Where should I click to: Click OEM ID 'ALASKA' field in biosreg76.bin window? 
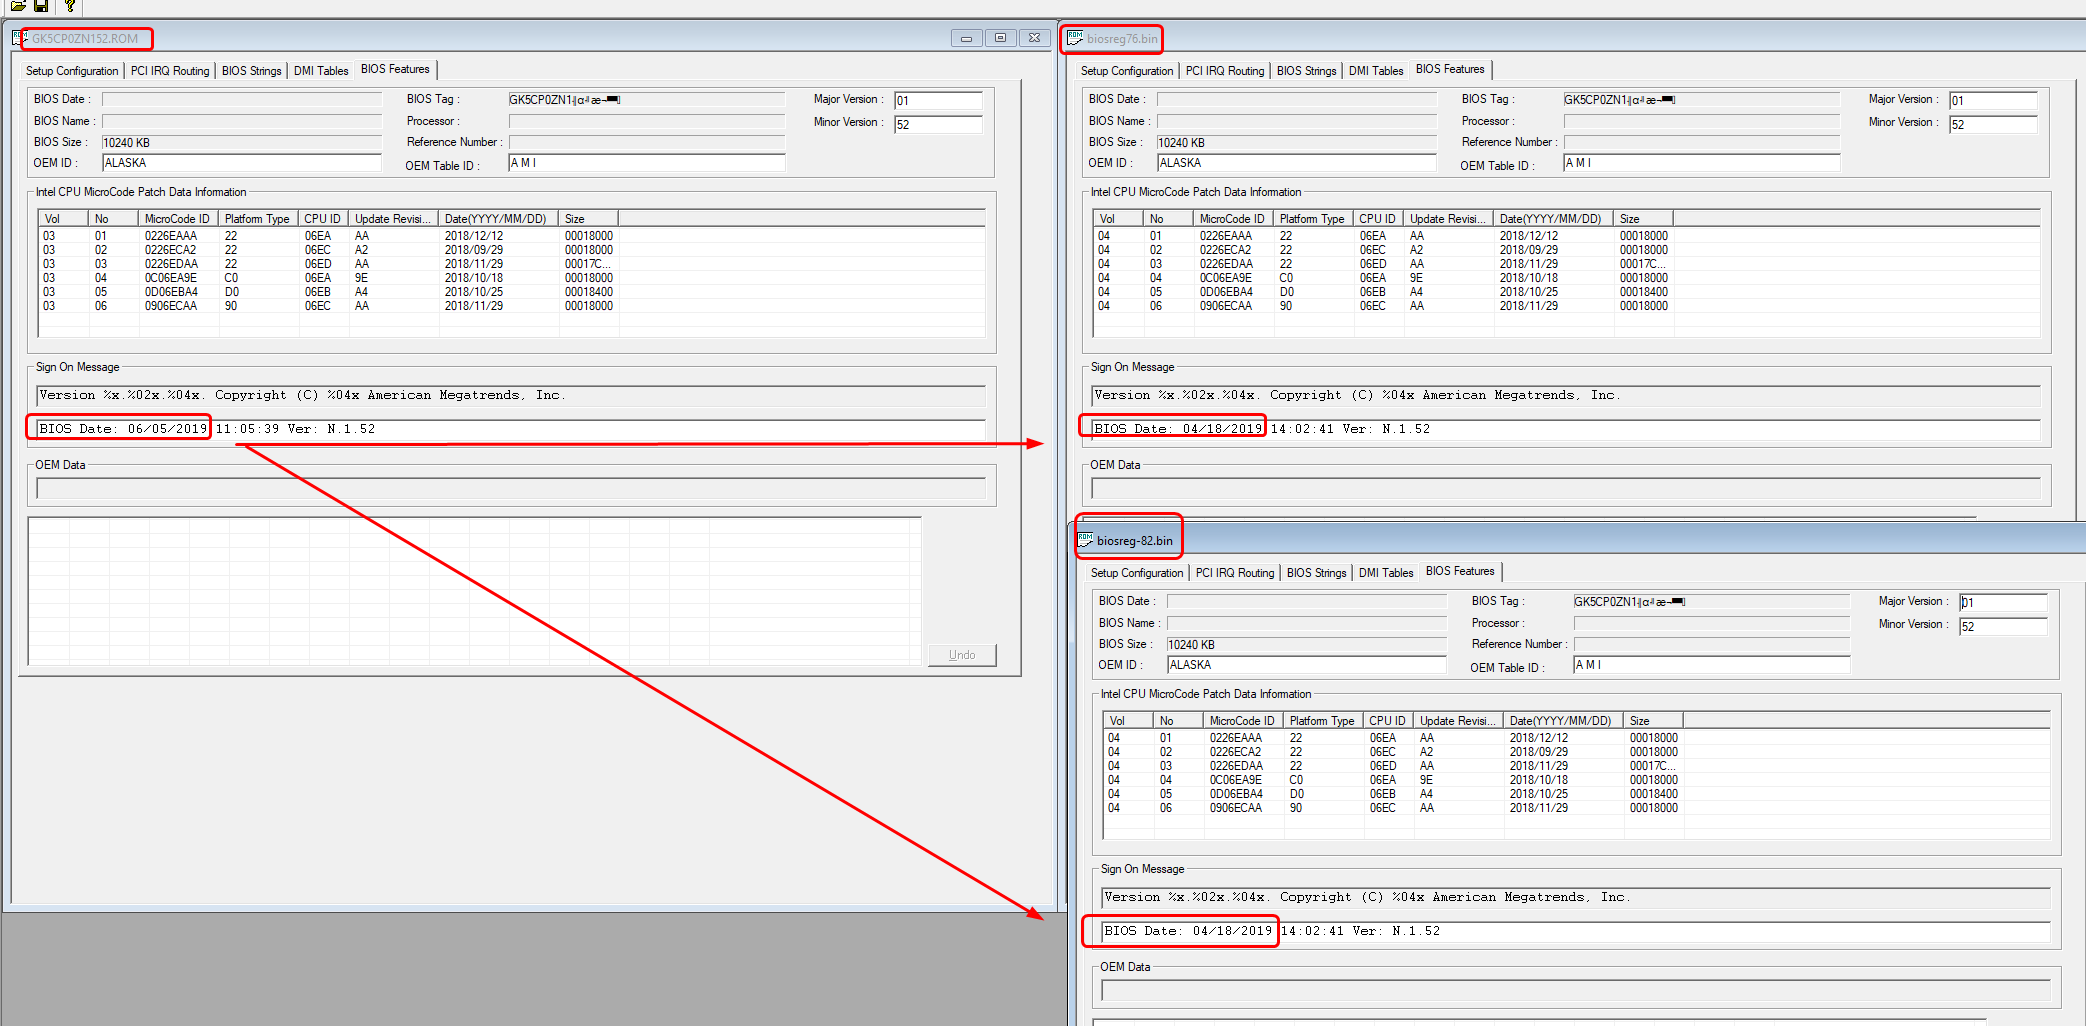click(1297, 163)
